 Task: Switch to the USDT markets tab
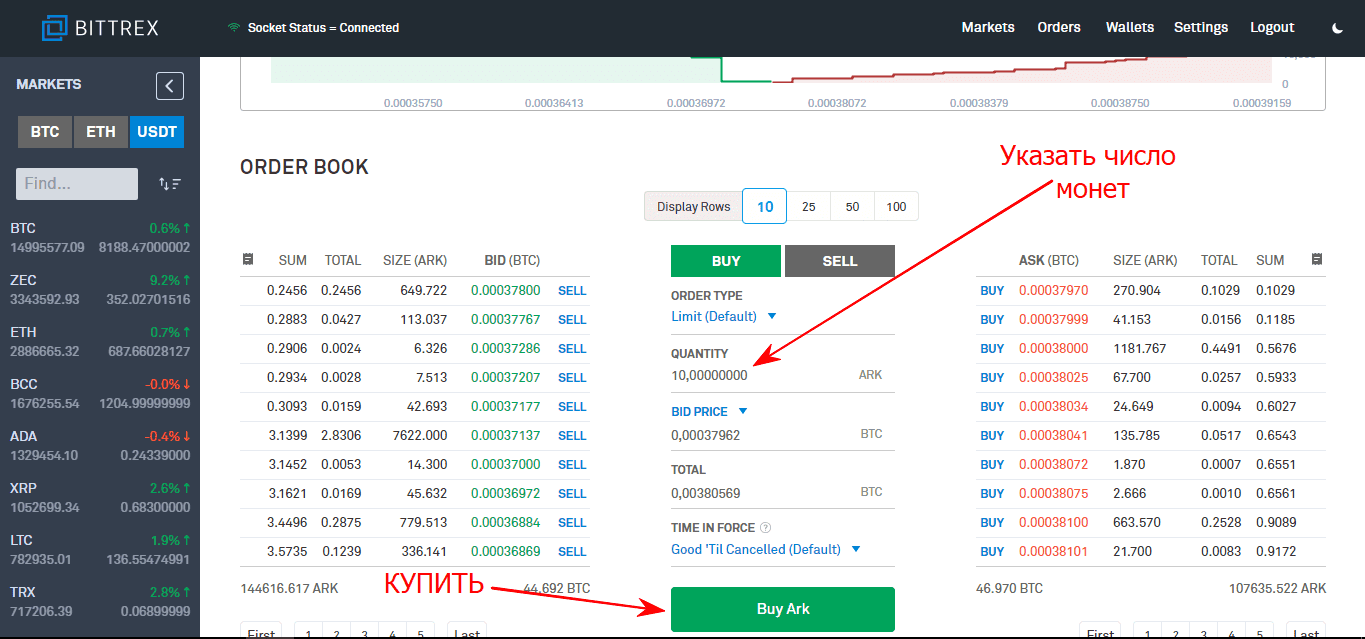(x=157, y=132)
